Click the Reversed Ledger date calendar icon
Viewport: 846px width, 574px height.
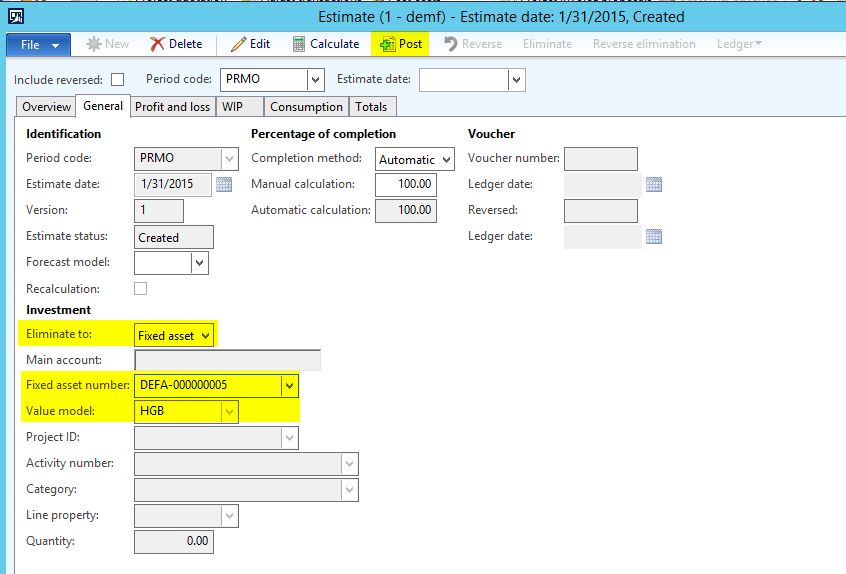[x=654, y=236]
